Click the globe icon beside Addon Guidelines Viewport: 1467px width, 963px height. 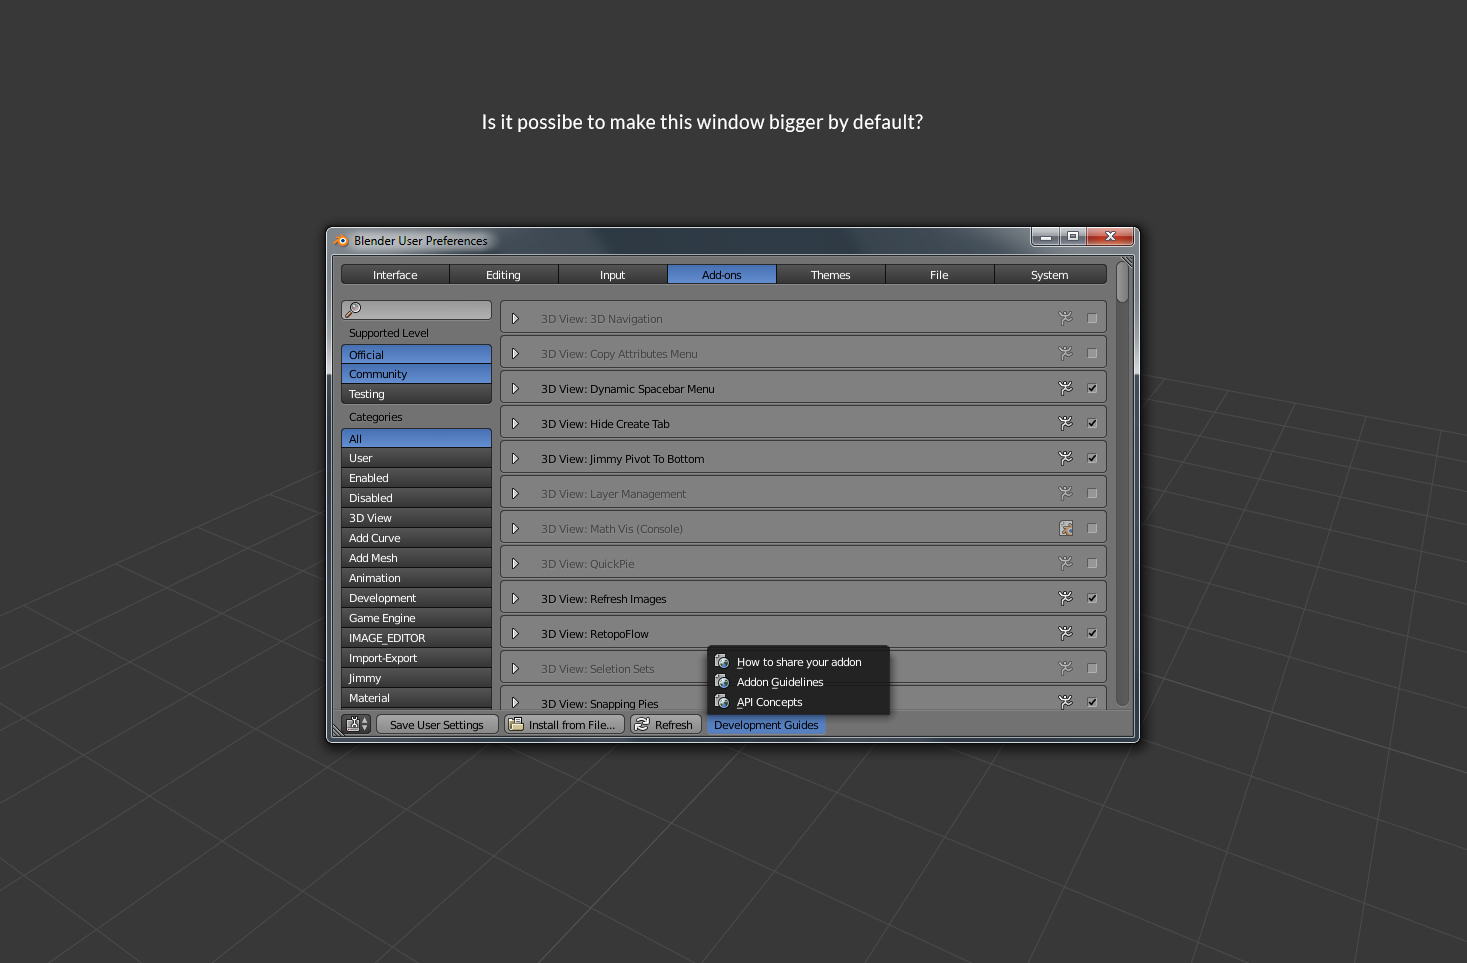(722, 682)
